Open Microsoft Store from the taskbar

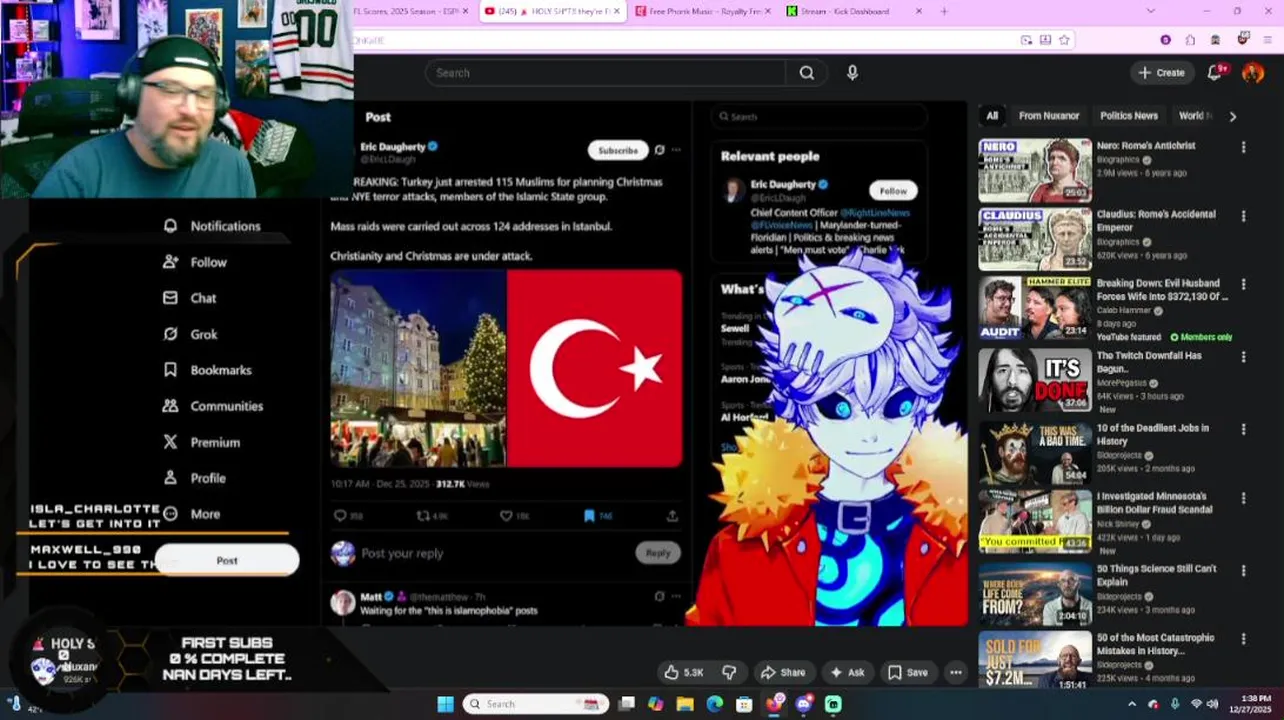point(744,704)
